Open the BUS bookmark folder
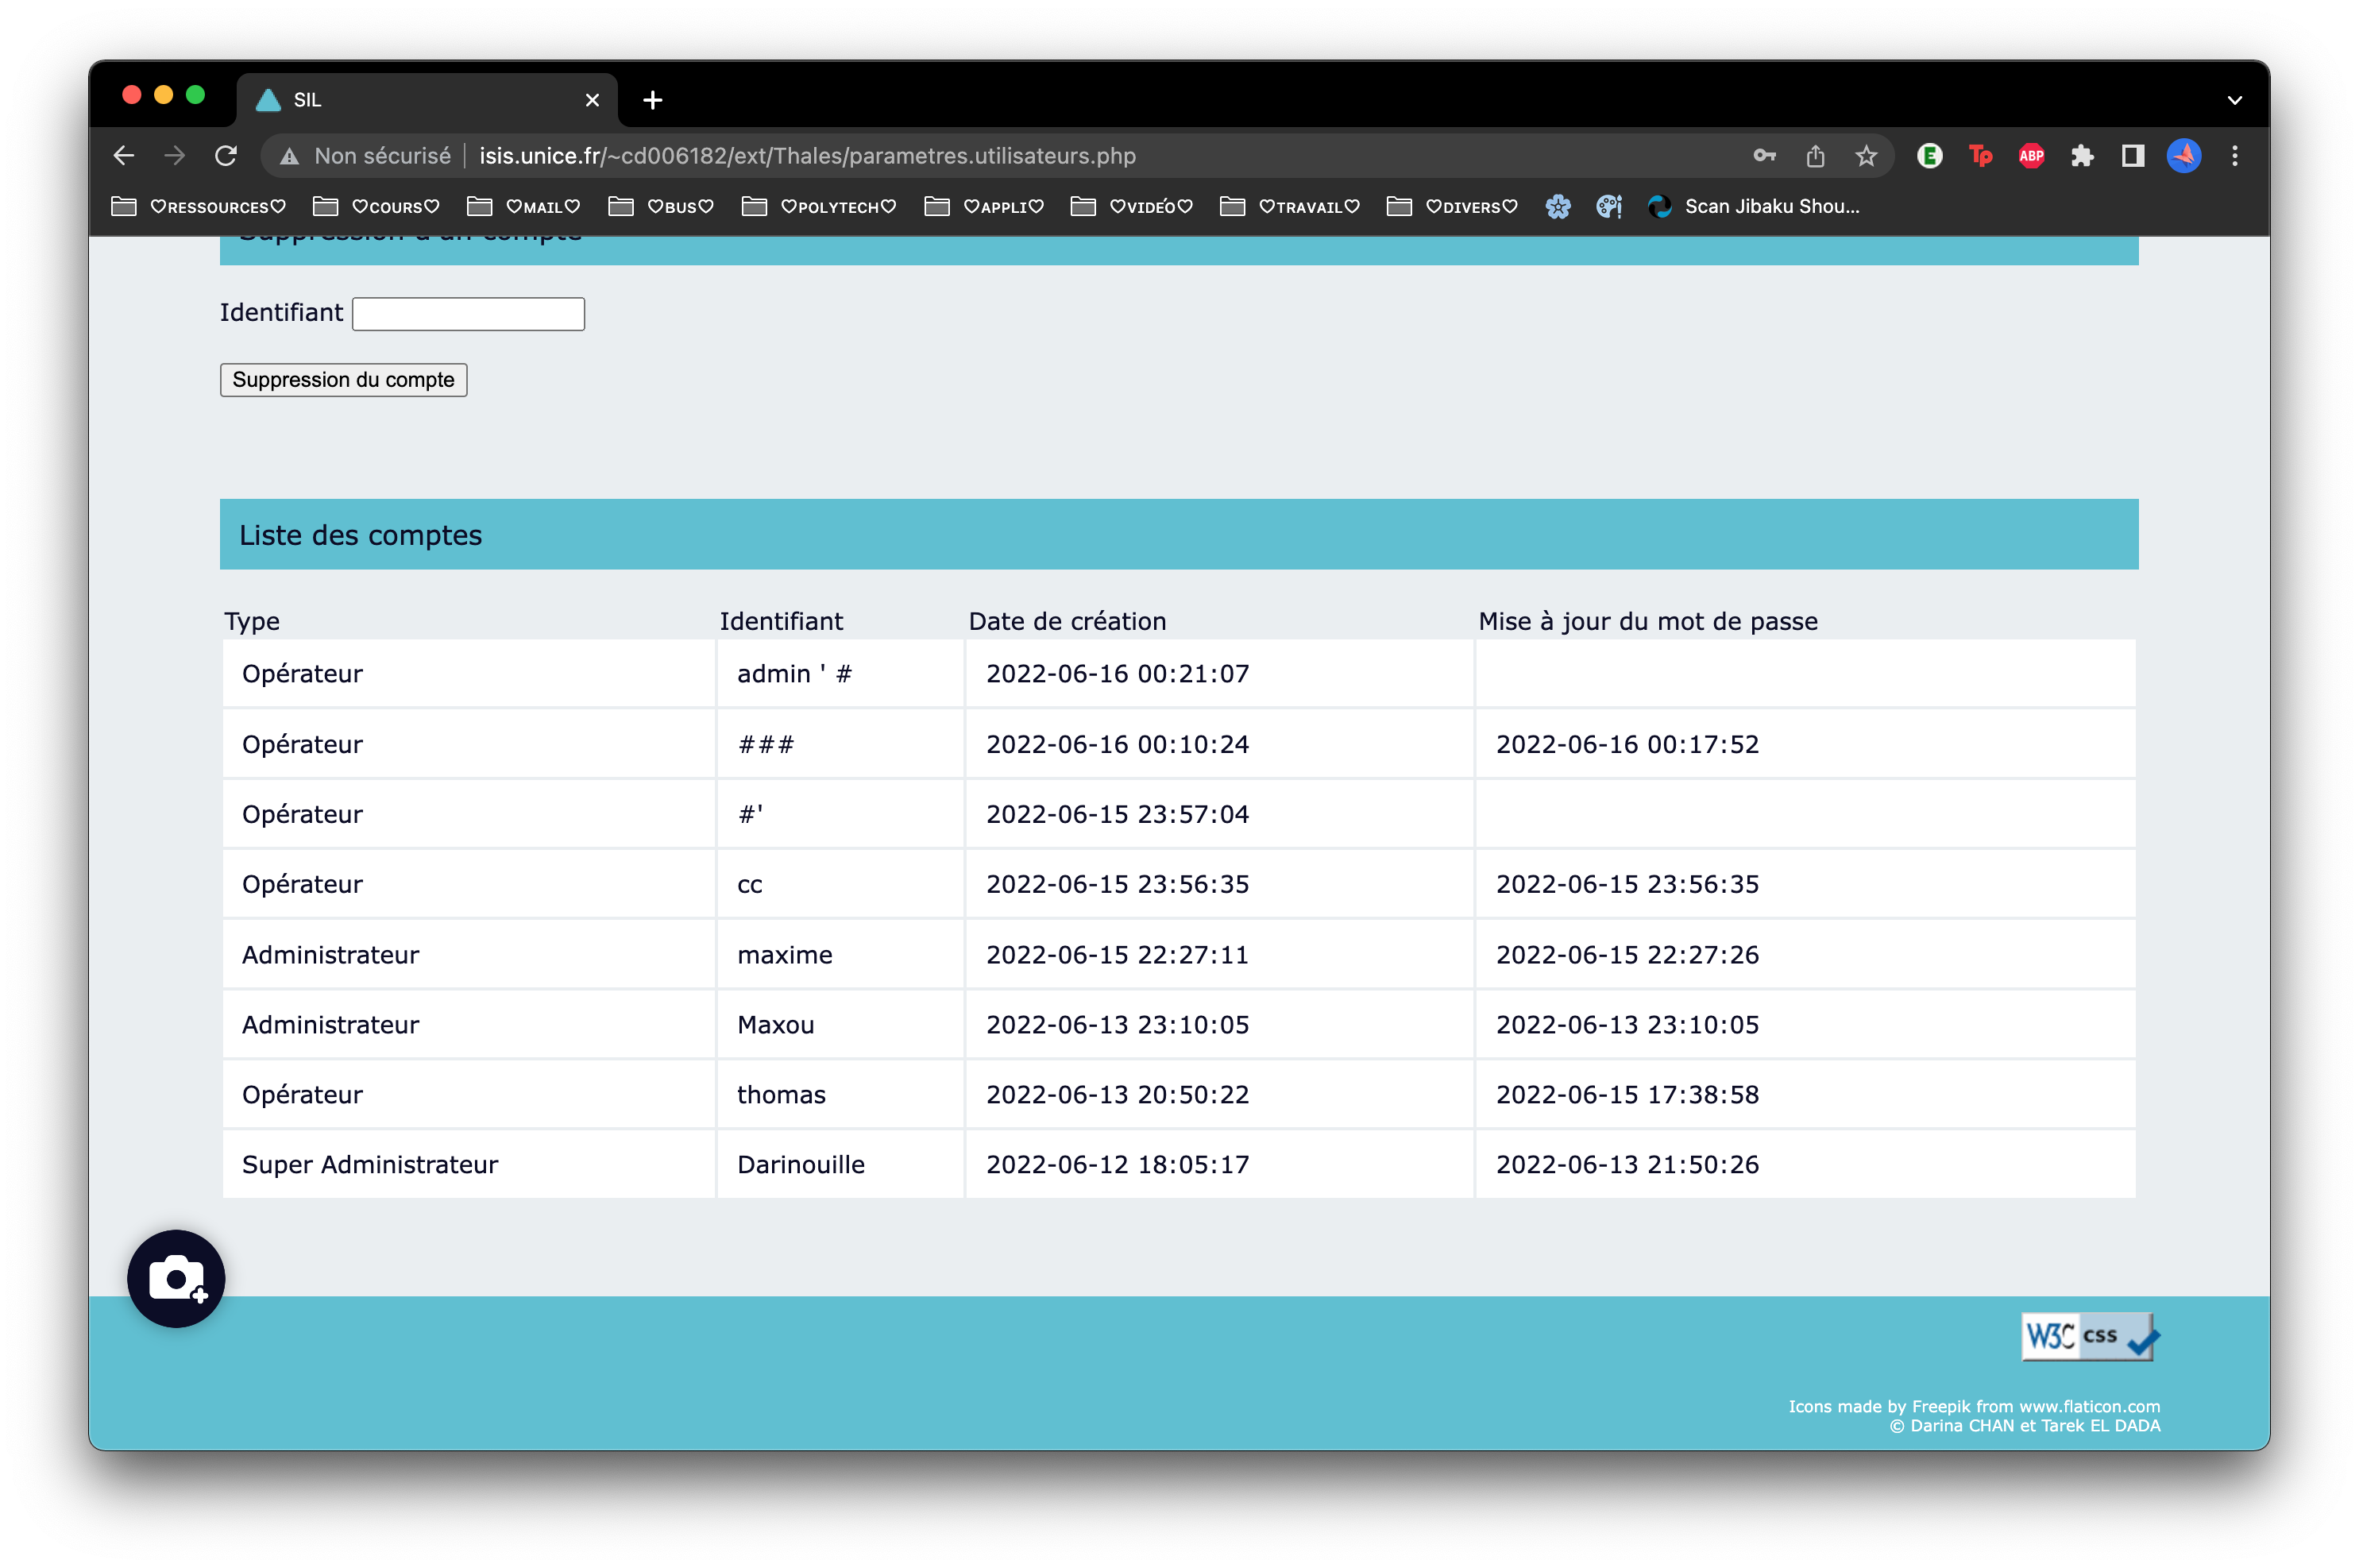 662,207
